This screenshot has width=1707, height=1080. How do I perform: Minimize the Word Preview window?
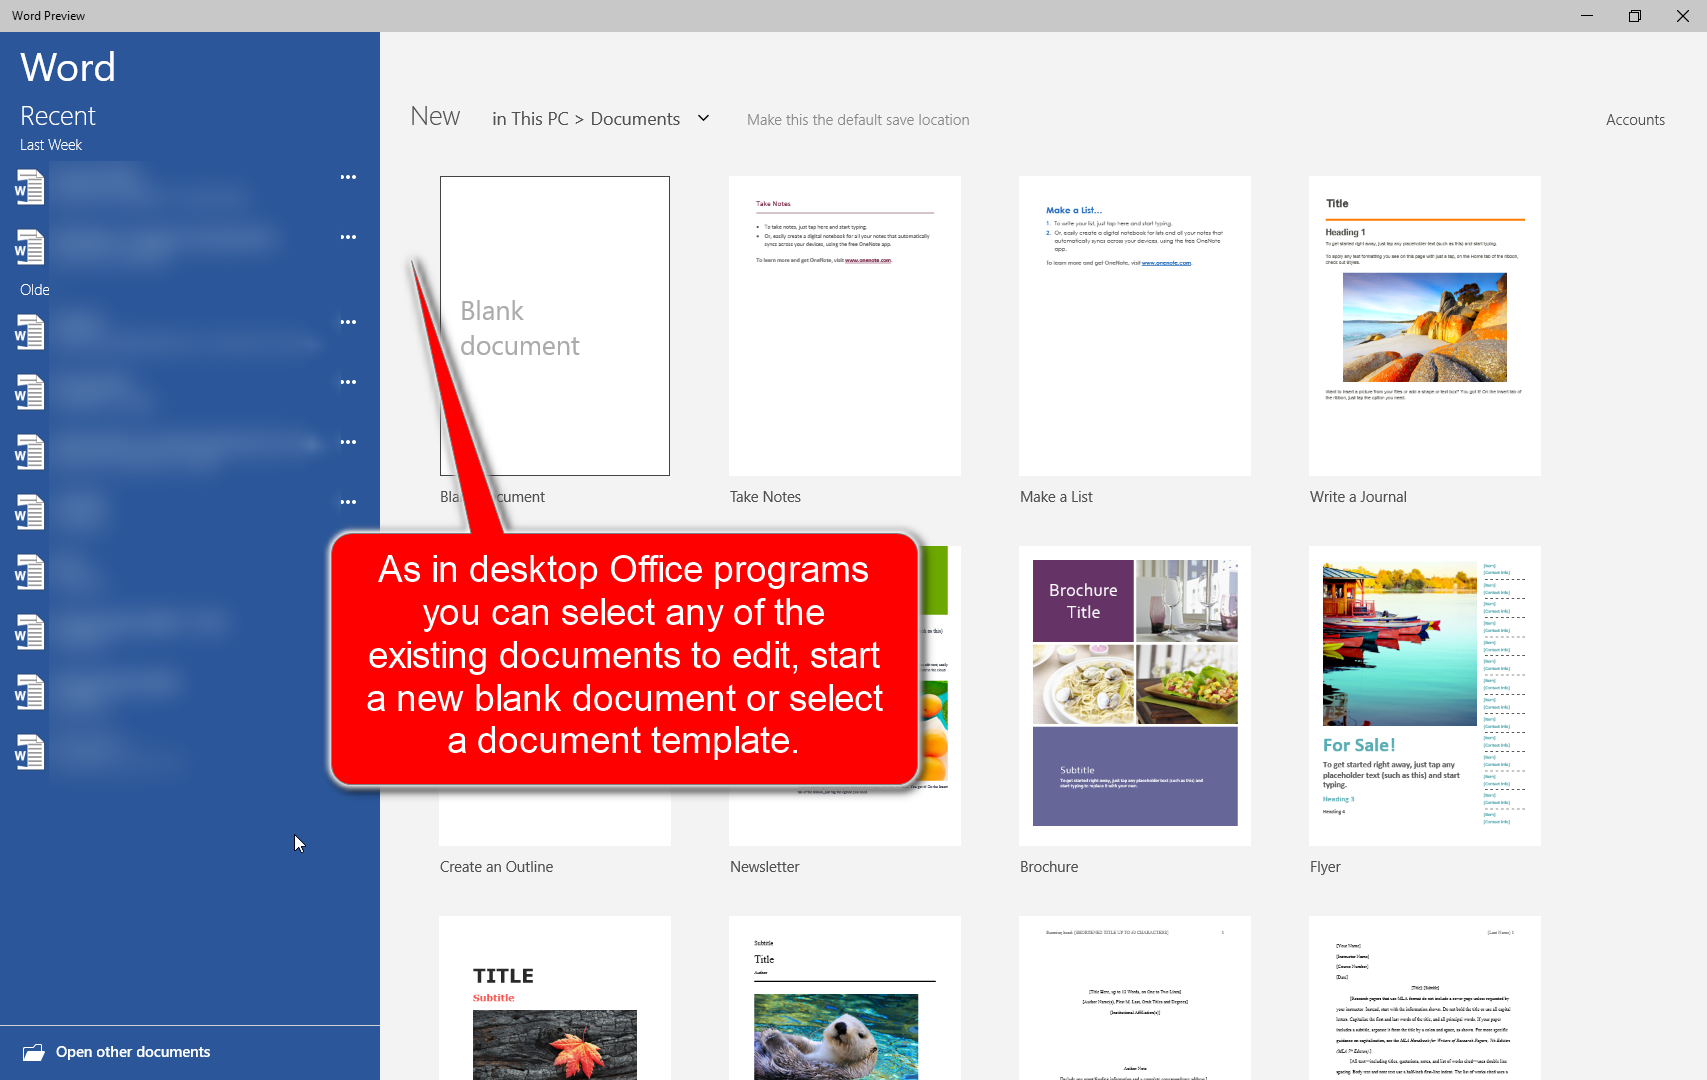pyautogui.click(x=1587, y=16)
